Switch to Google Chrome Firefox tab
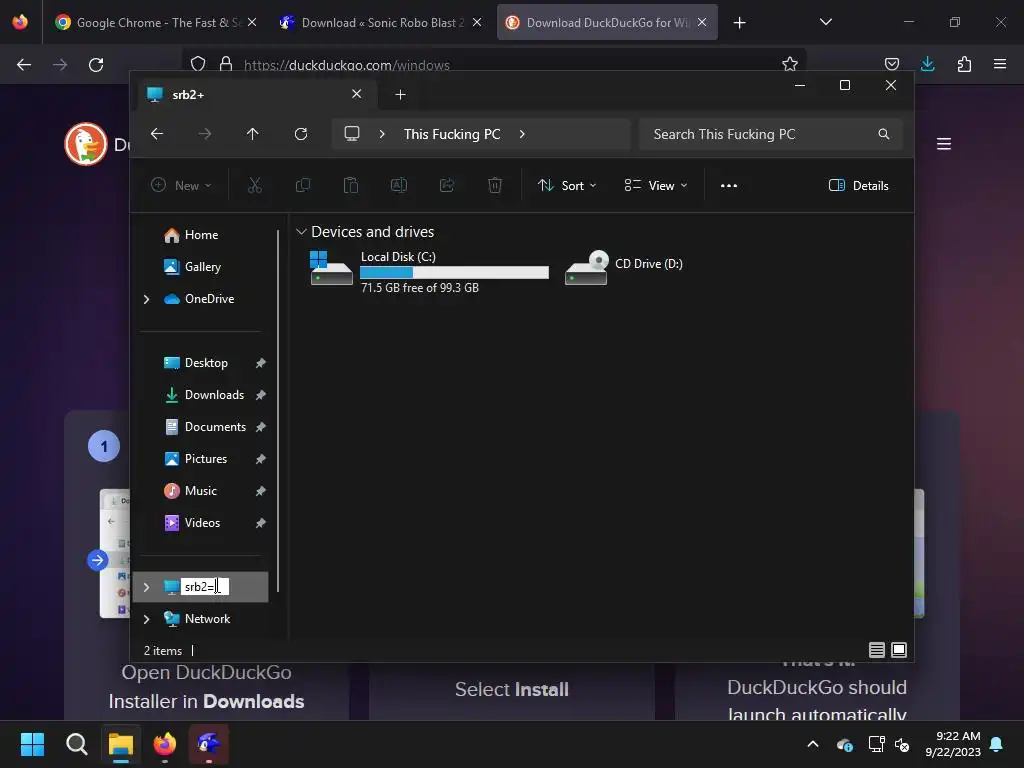This screenshot has height=768, width=1024. (x=156, y=22)
